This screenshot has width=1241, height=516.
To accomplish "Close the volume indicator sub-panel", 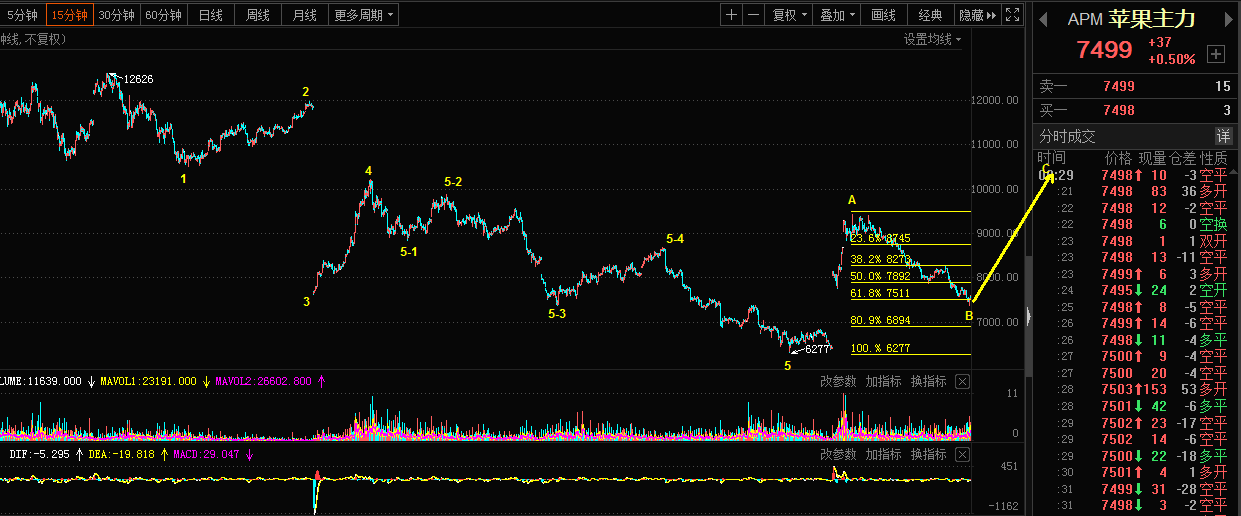I will tap(962, 382).
